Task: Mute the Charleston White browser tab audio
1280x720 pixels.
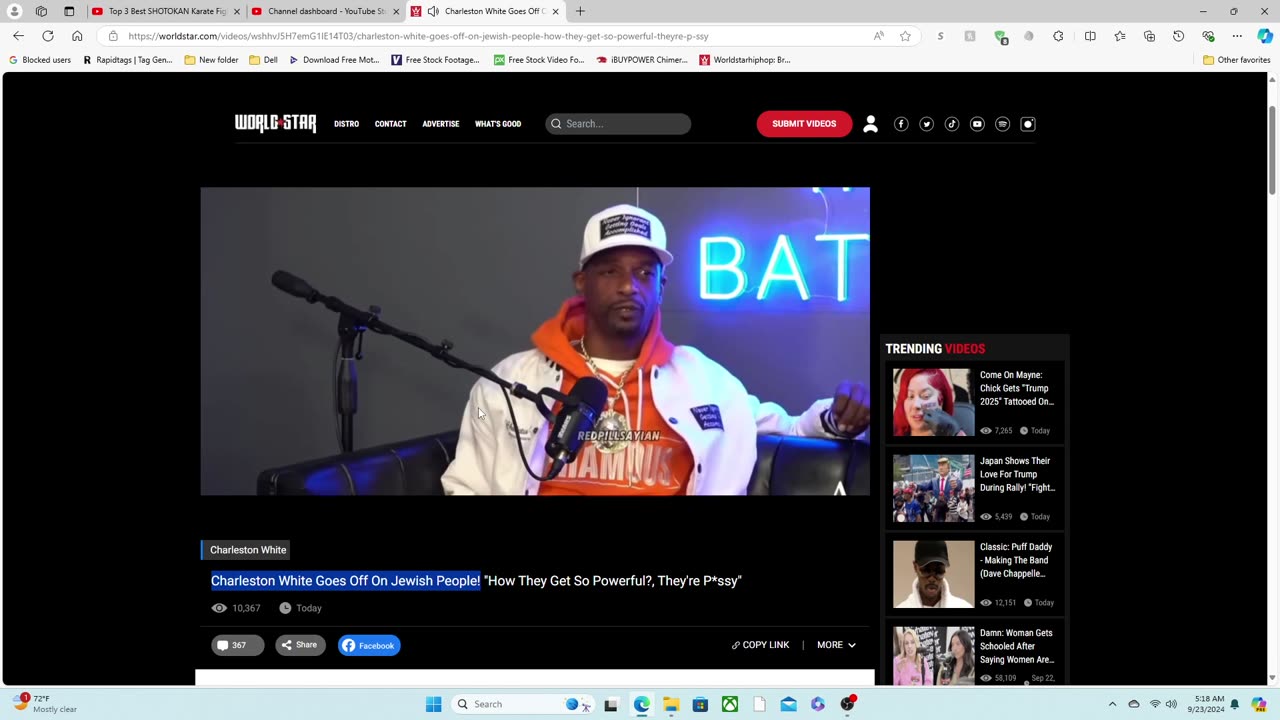Action: [433, 11]
